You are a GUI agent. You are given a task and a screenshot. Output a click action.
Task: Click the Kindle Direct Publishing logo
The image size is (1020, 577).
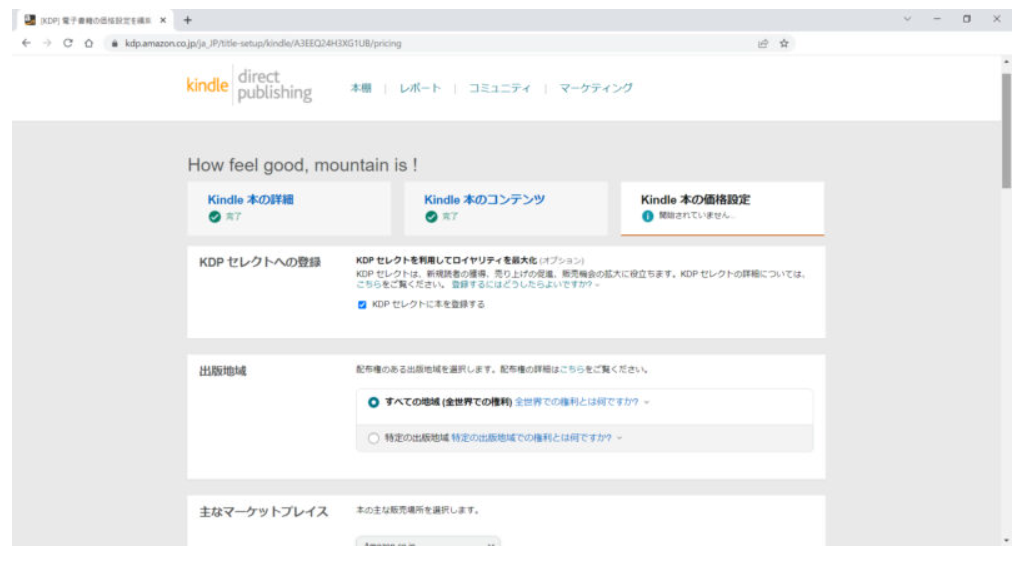click(249, 85)
